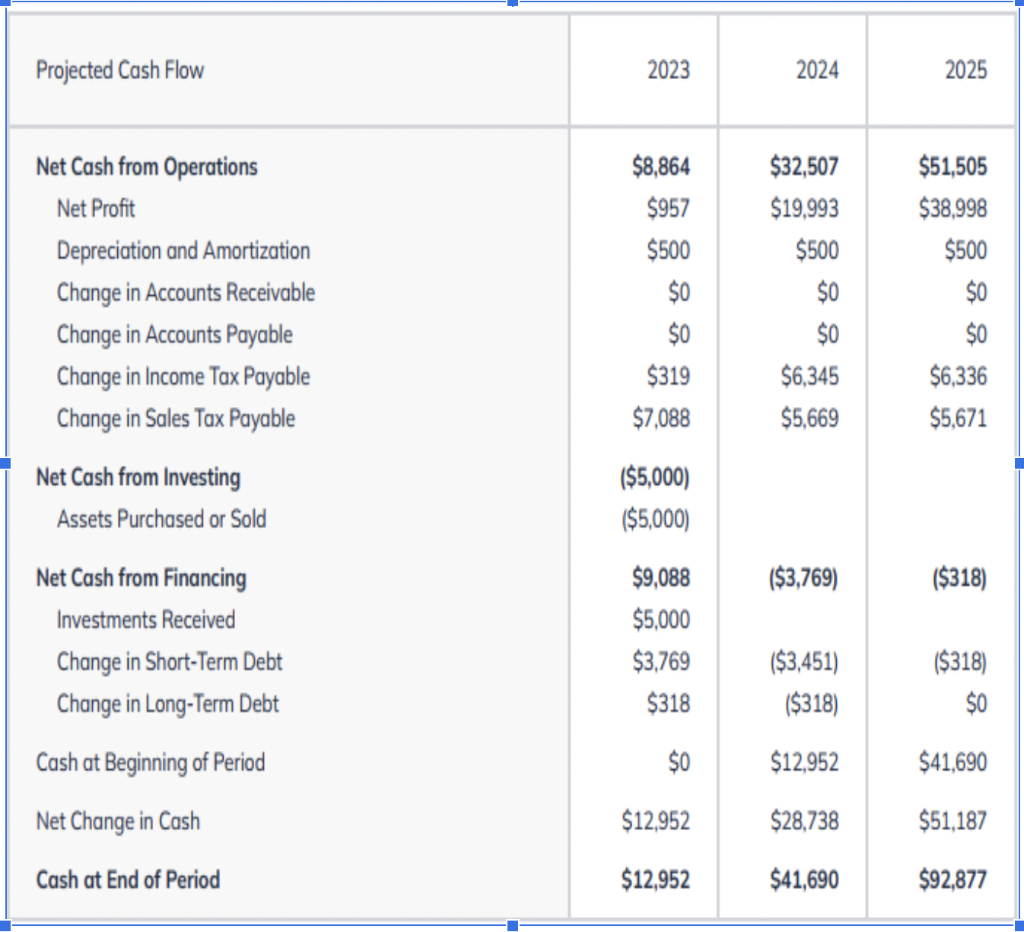
Task: Select the Net Profit row label
Action: [x=95, y=209]
